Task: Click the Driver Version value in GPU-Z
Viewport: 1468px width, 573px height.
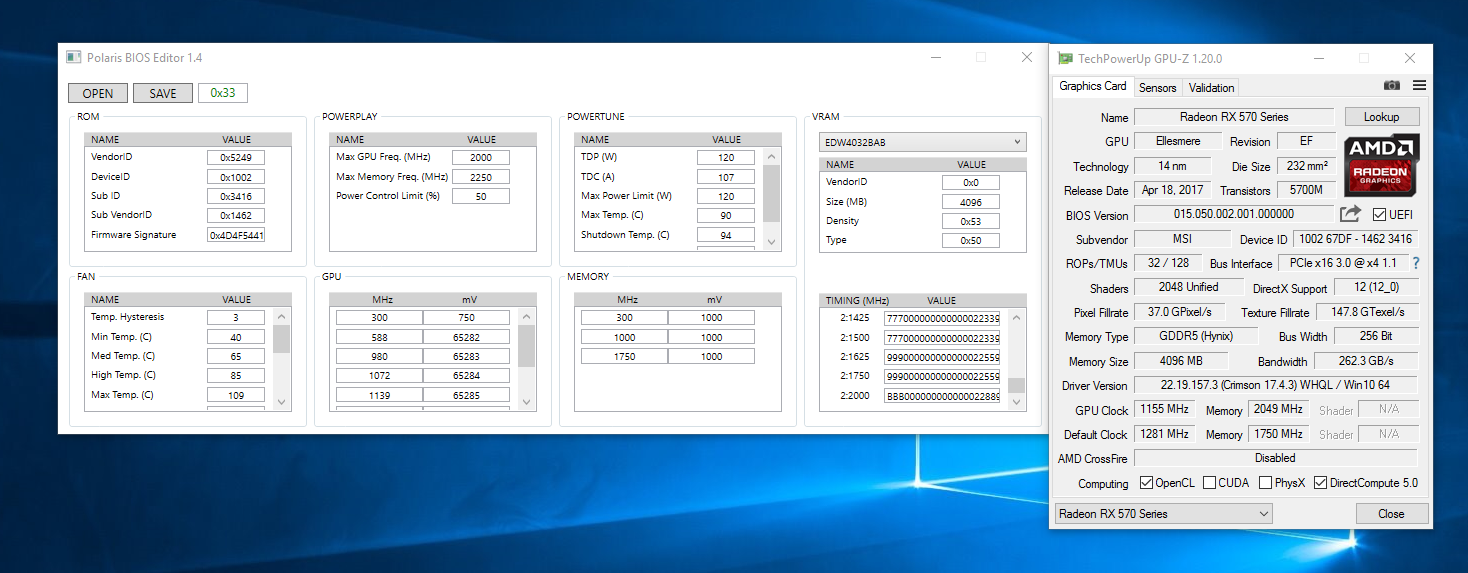Action: (x=1276, y=385)
